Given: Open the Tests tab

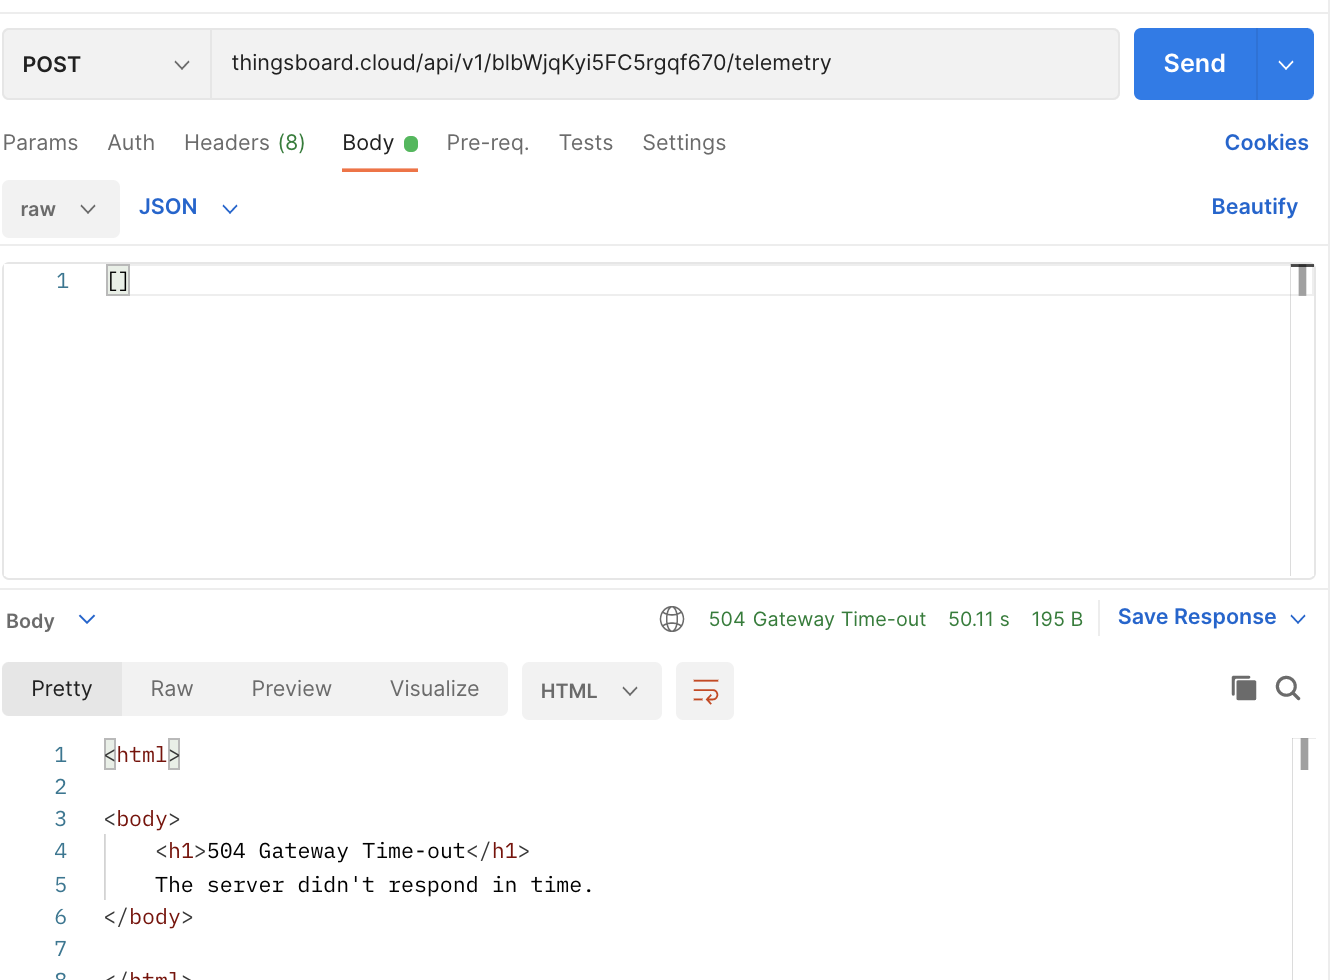Looking at the screenshot, I should point(585,142).
